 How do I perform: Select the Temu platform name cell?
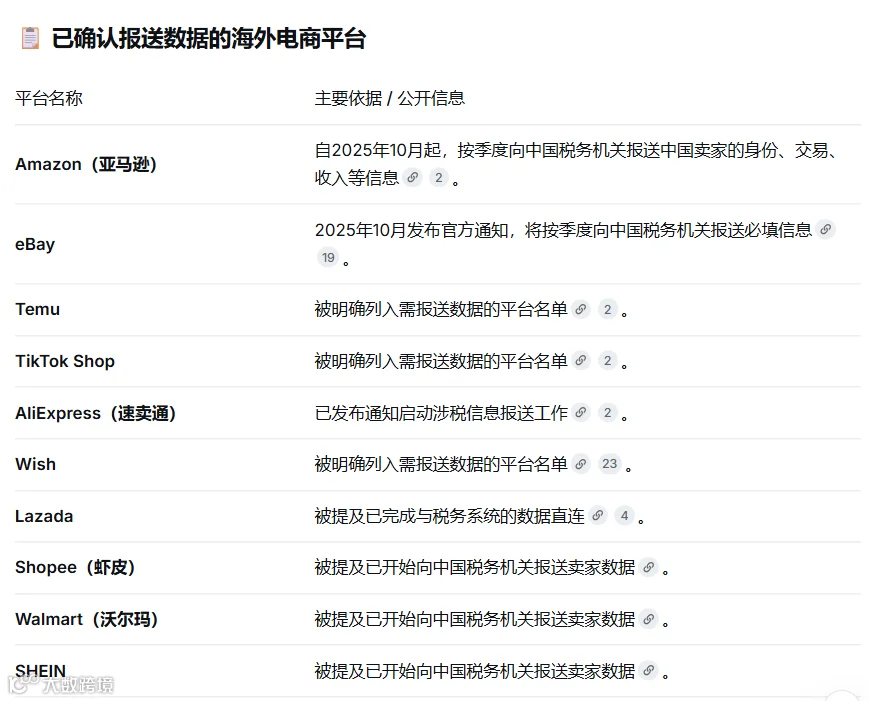37,309
